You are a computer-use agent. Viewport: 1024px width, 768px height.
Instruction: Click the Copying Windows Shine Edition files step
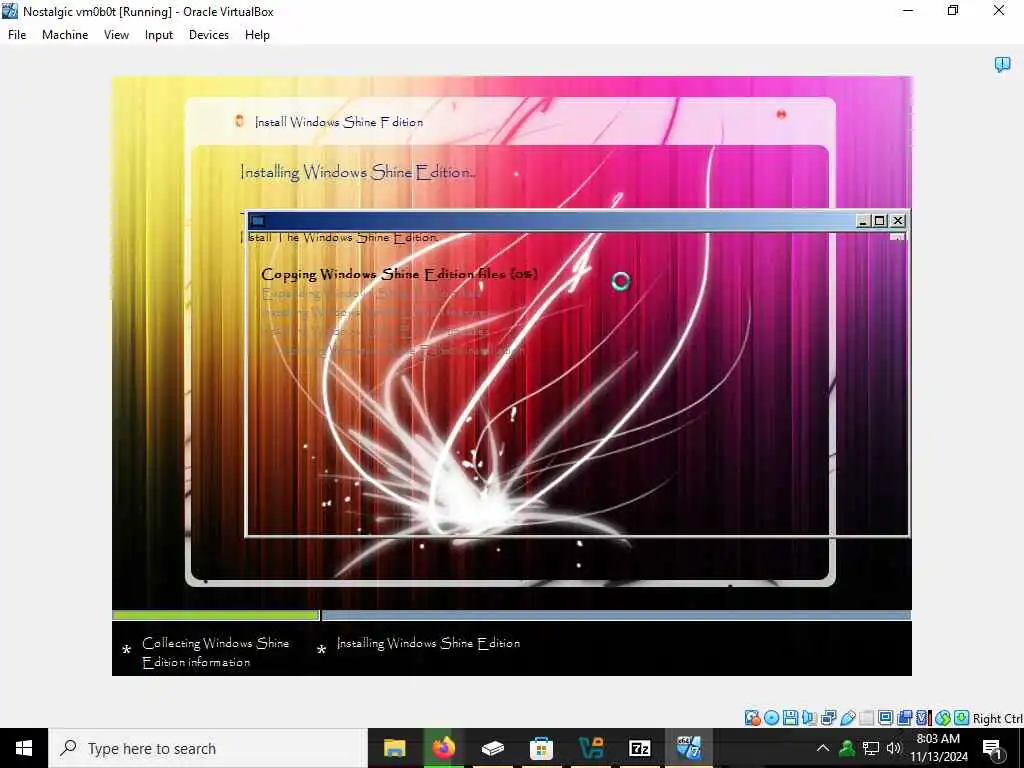point(399,274)
